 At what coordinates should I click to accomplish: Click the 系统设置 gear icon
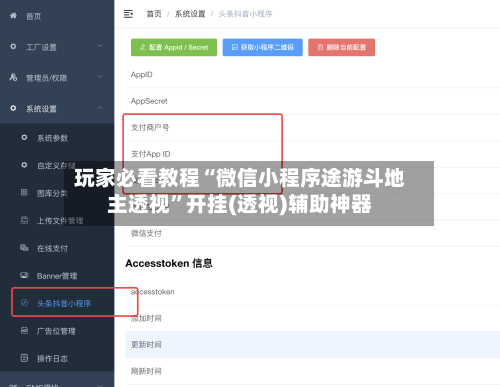tap(13, 108)
